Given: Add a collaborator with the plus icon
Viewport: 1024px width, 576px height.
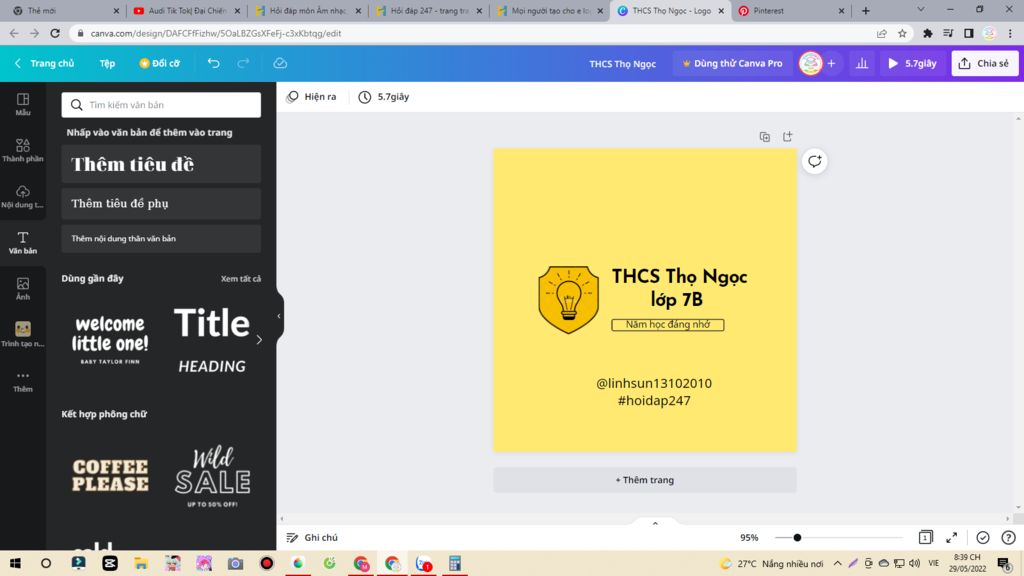Looking at the screenshot, I should [x=831, y=63].
